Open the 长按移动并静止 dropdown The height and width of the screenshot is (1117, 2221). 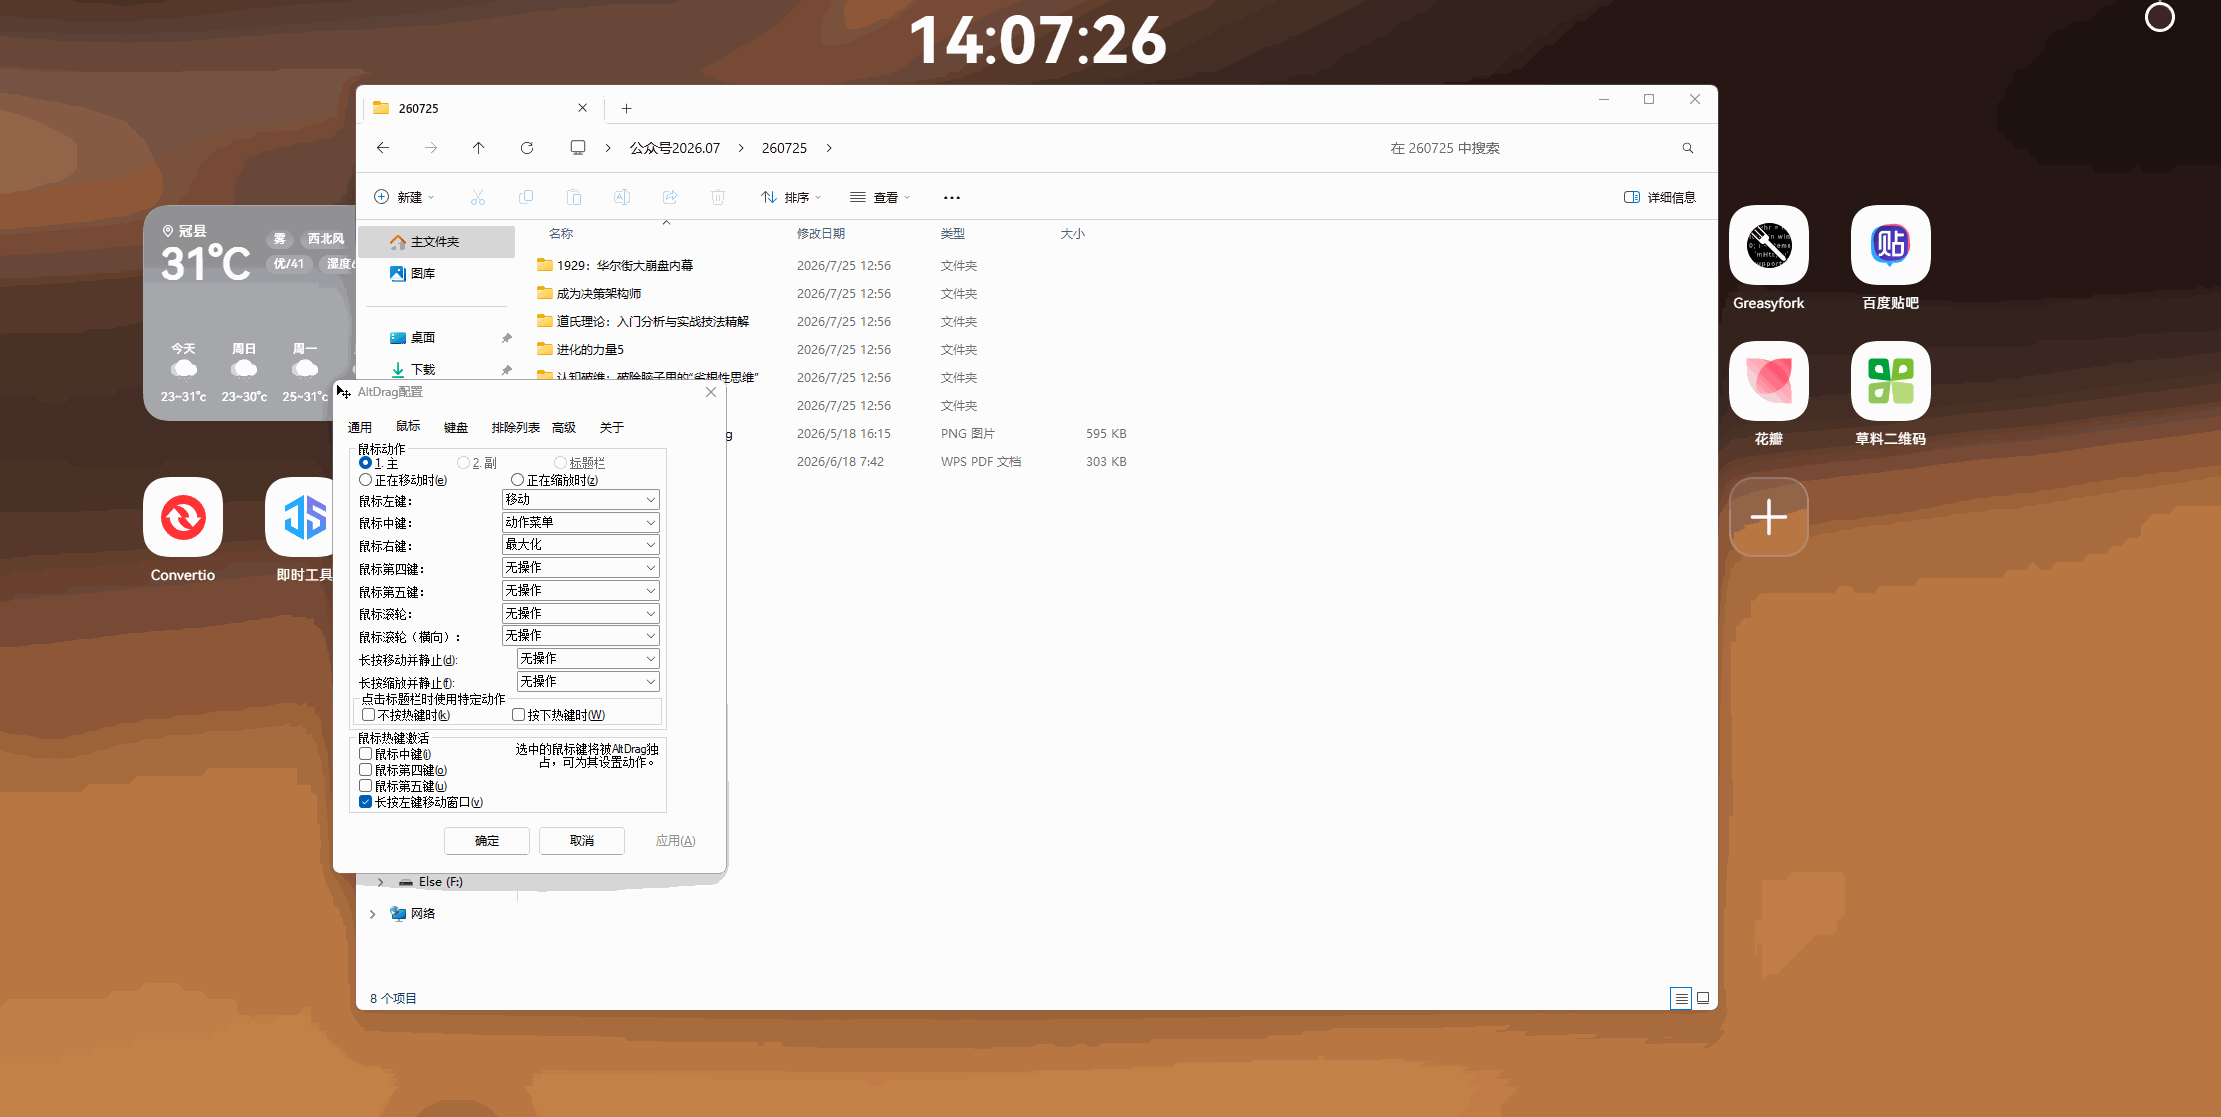(x=588, y=659)
